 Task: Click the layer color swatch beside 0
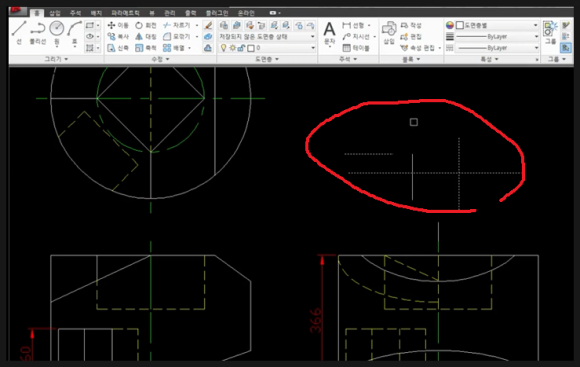click(251, 48)
